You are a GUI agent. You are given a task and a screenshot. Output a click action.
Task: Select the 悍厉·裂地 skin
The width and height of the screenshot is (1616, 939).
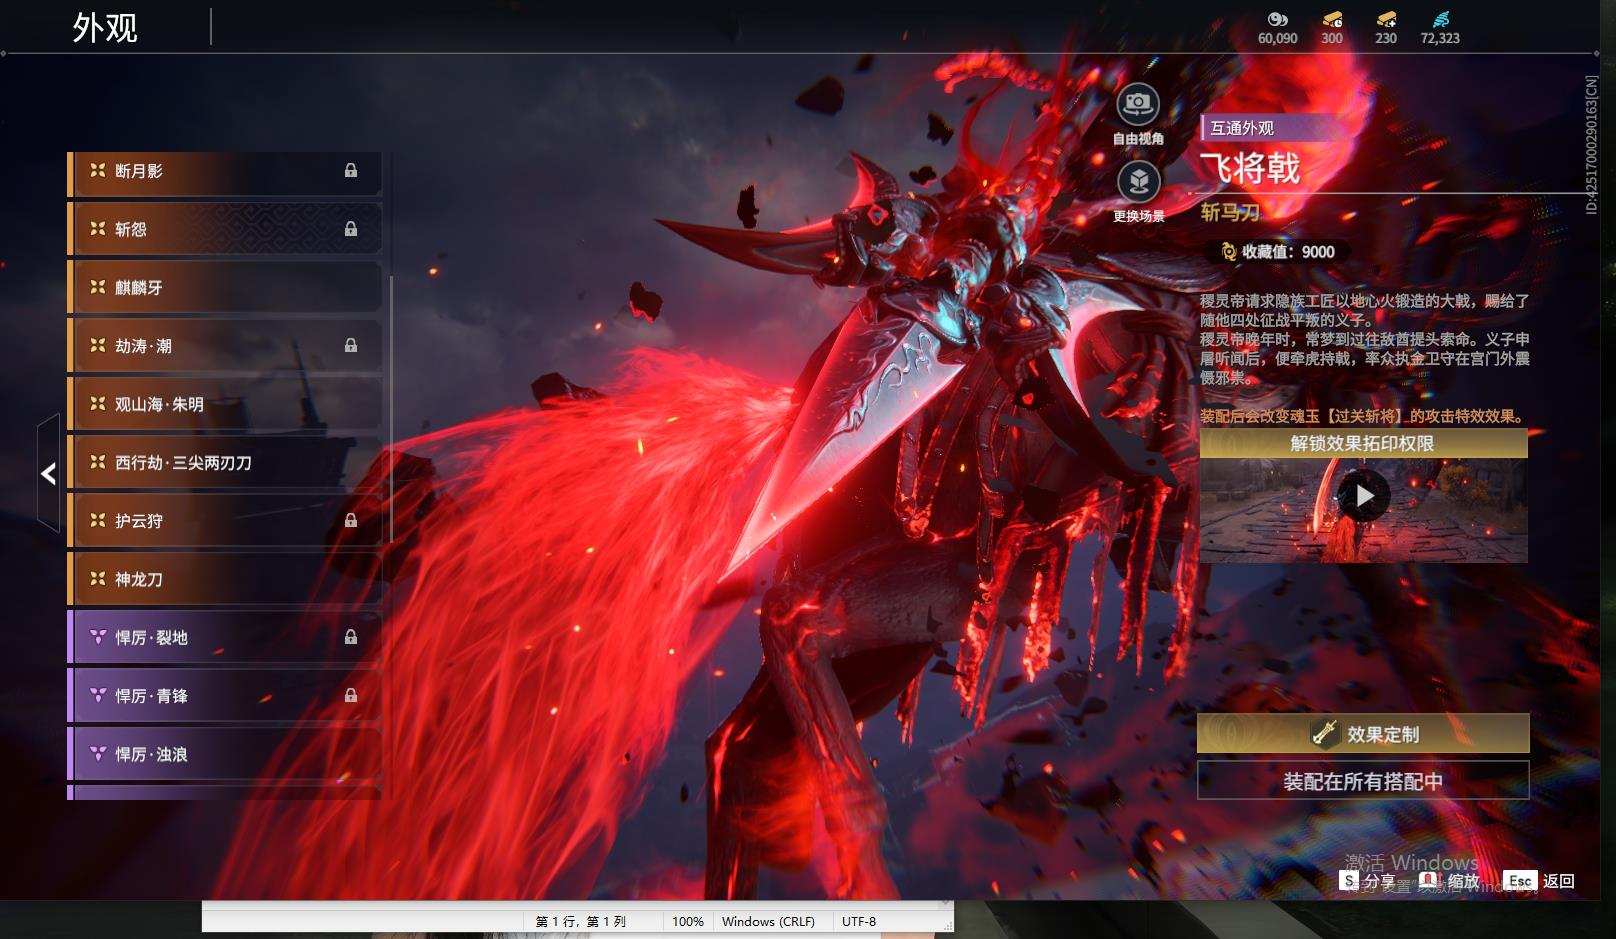point(225,638)
